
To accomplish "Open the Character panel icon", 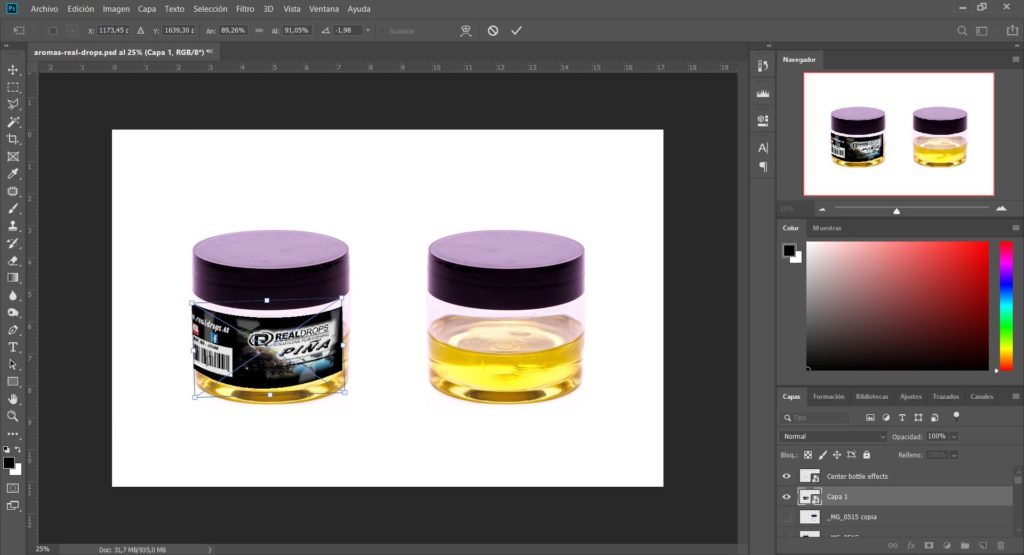I will [x=763, y=148].
